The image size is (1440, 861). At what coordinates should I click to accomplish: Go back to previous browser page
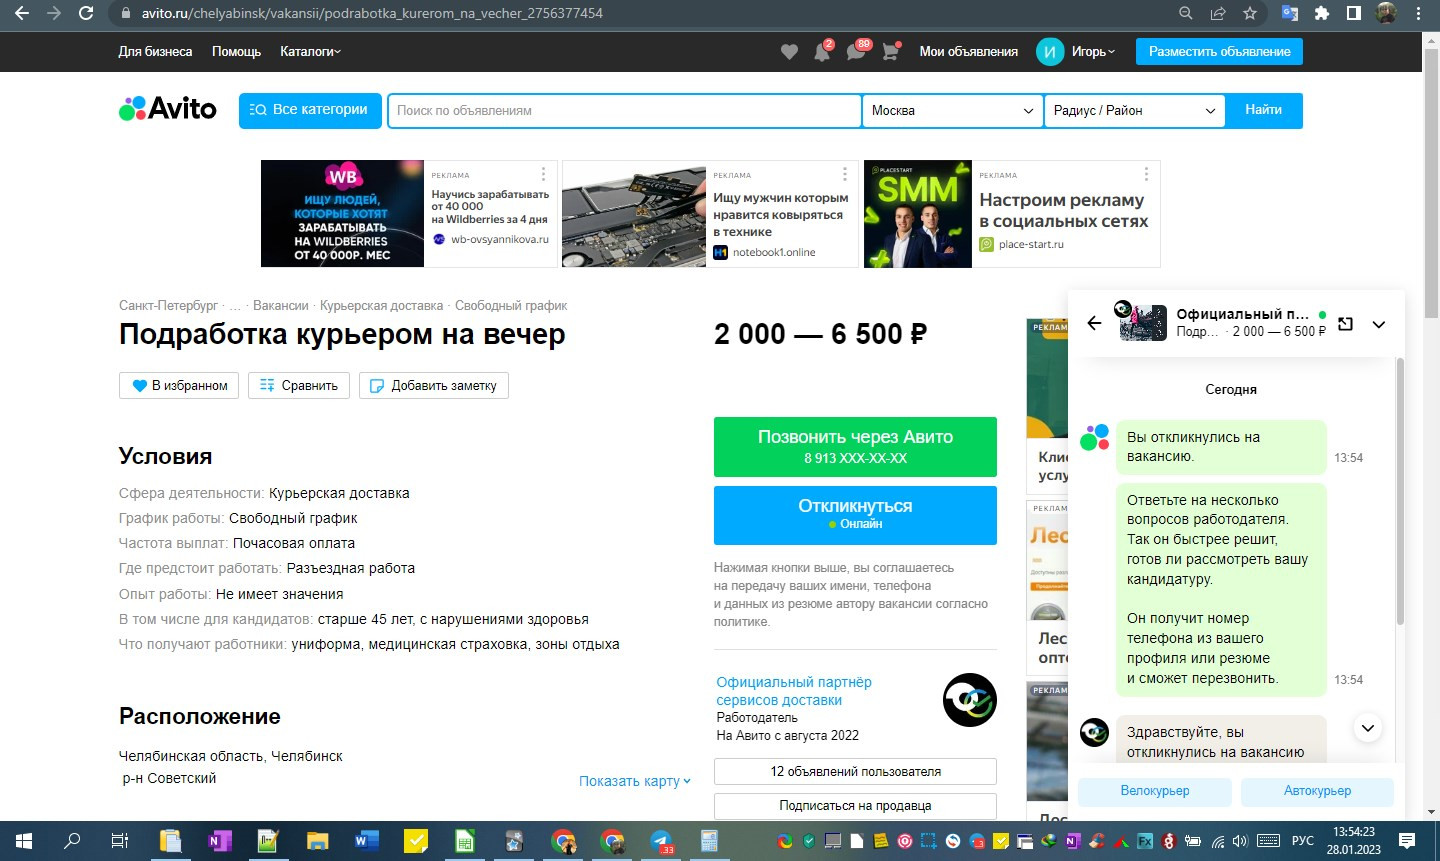[x=22, y=14]
